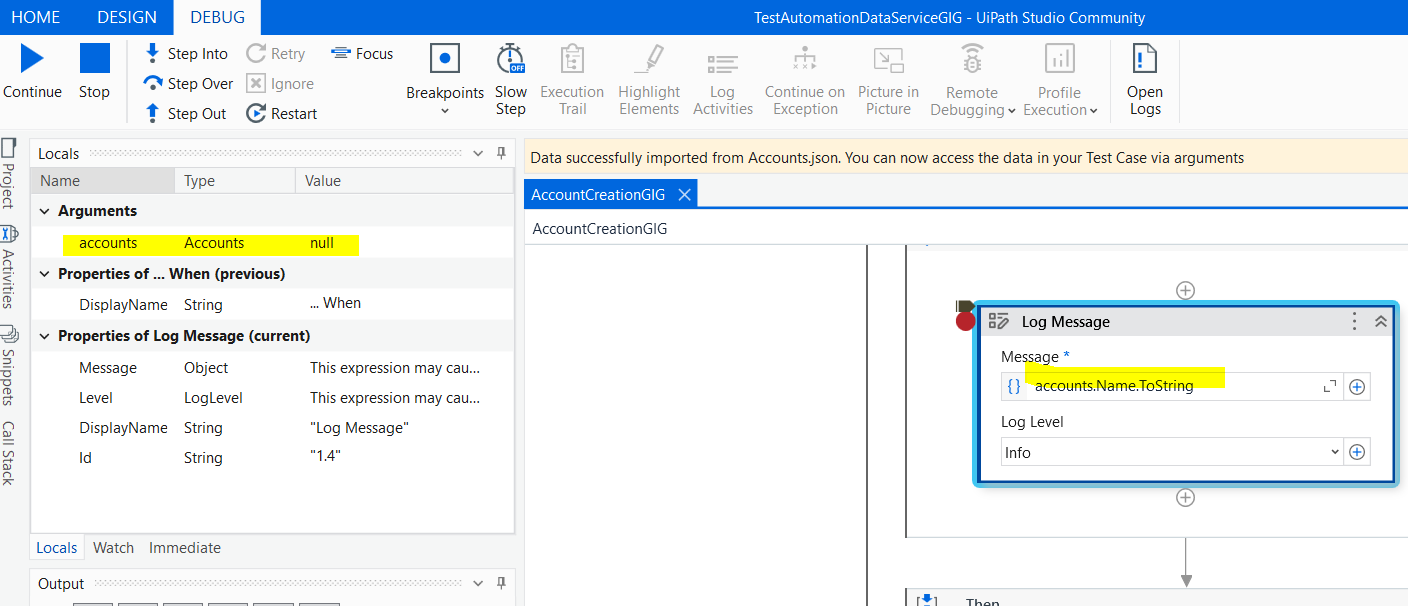This screenshot has height=606, width=1408.
Task: Toggle Slow Step mode
Action: click(x=511, y=79)
